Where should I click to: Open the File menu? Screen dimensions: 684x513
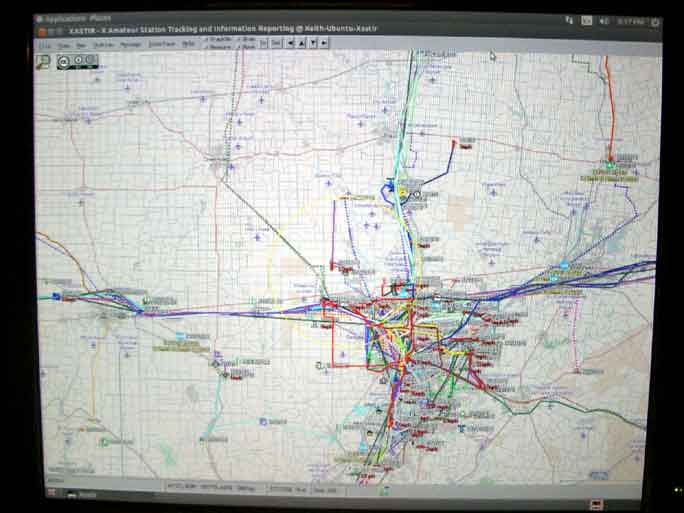point(45,45)
